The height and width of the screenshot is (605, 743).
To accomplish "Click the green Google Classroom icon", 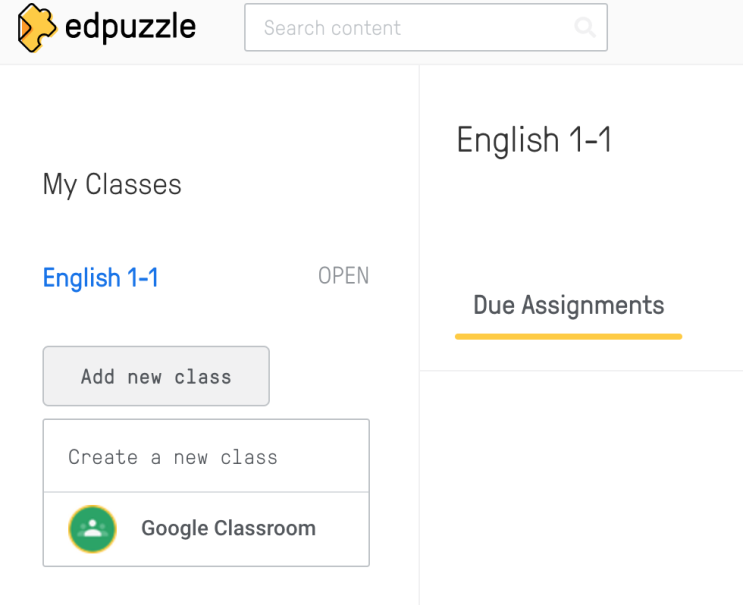I will click(x=92, y=529).
